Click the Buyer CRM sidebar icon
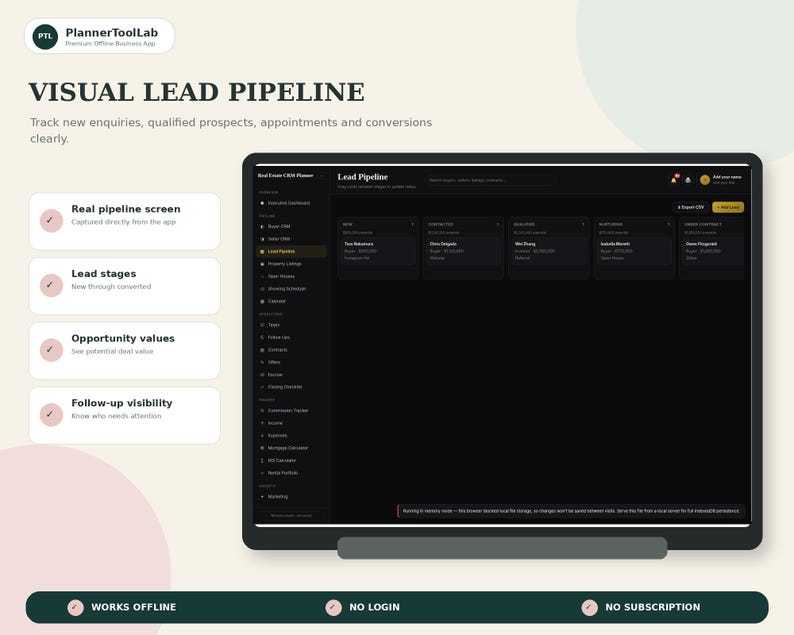The image size is (794, 635). click(x=262, y=226)
